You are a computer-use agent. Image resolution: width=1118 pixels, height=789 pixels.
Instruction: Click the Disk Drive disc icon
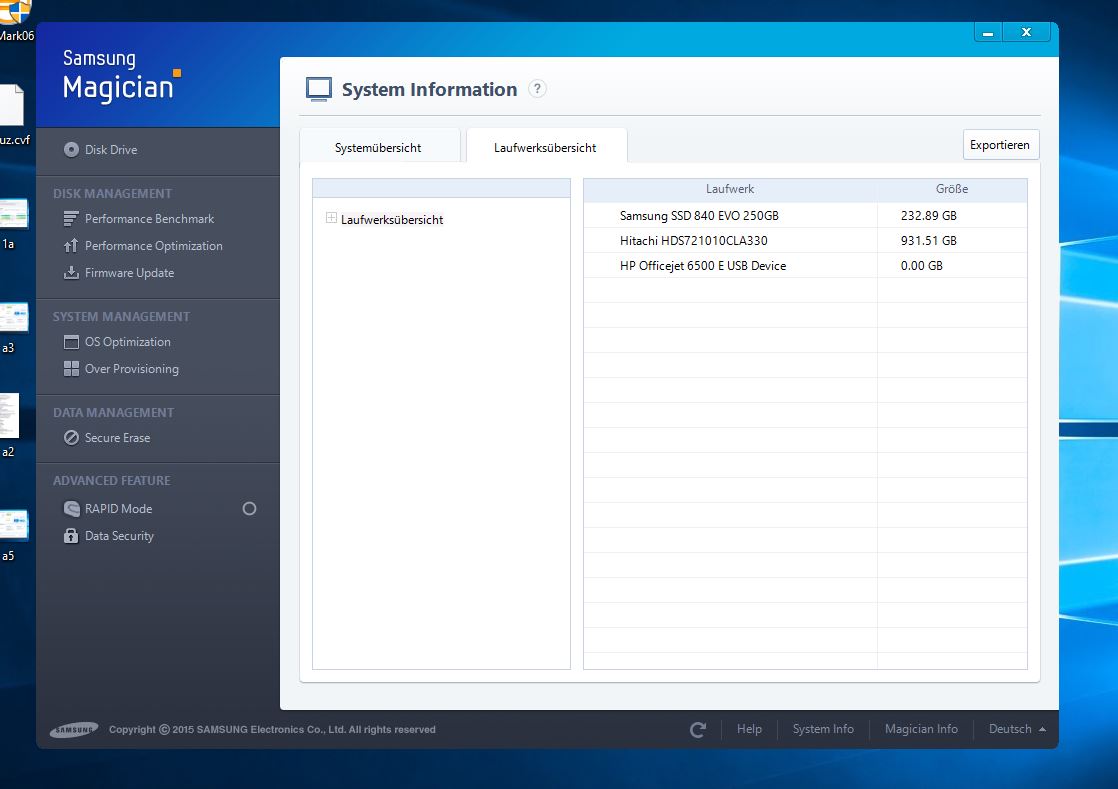click(x=71, y=150)
